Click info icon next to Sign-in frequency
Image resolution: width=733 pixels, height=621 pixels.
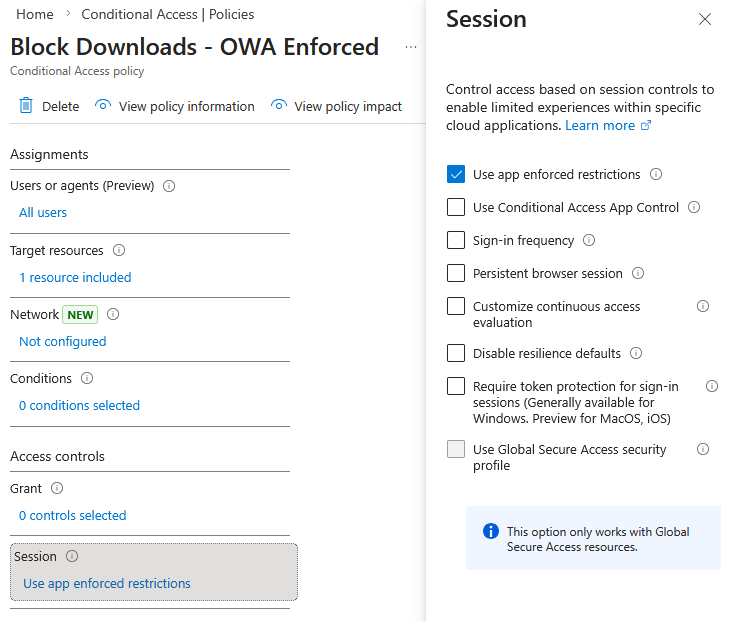[589, 240]
